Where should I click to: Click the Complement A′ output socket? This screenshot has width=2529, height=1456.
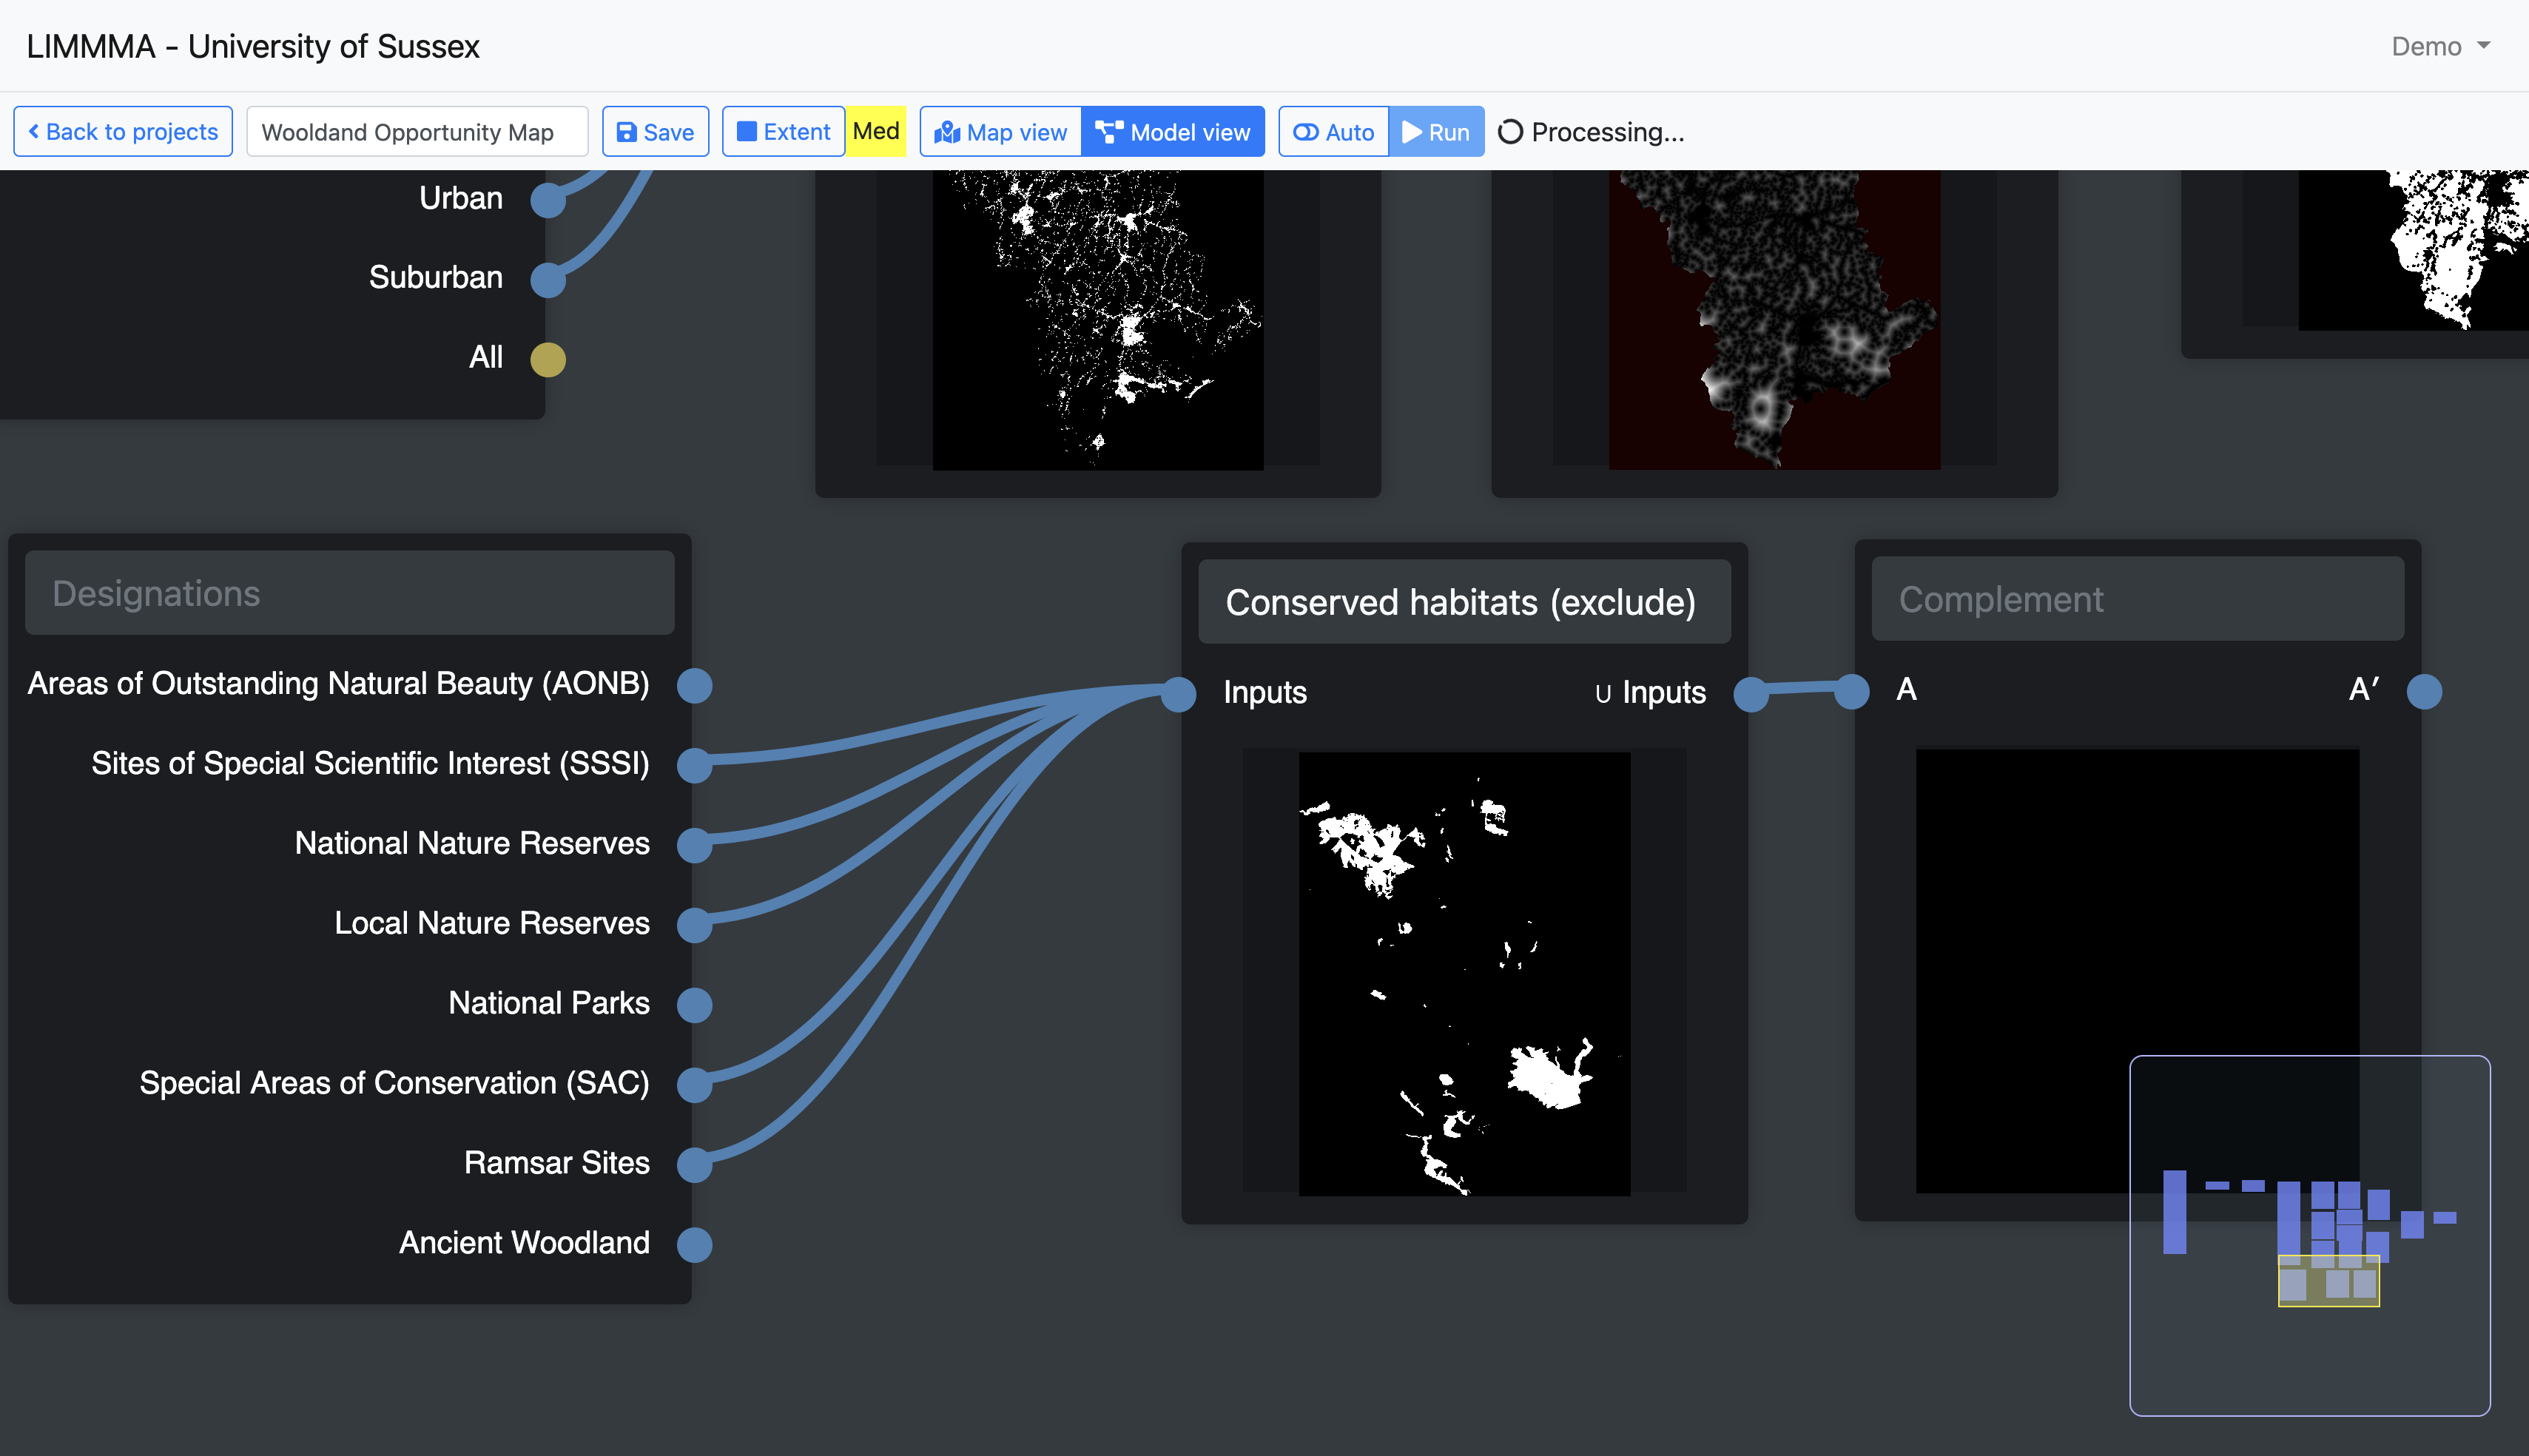(x=2424, y=691)
